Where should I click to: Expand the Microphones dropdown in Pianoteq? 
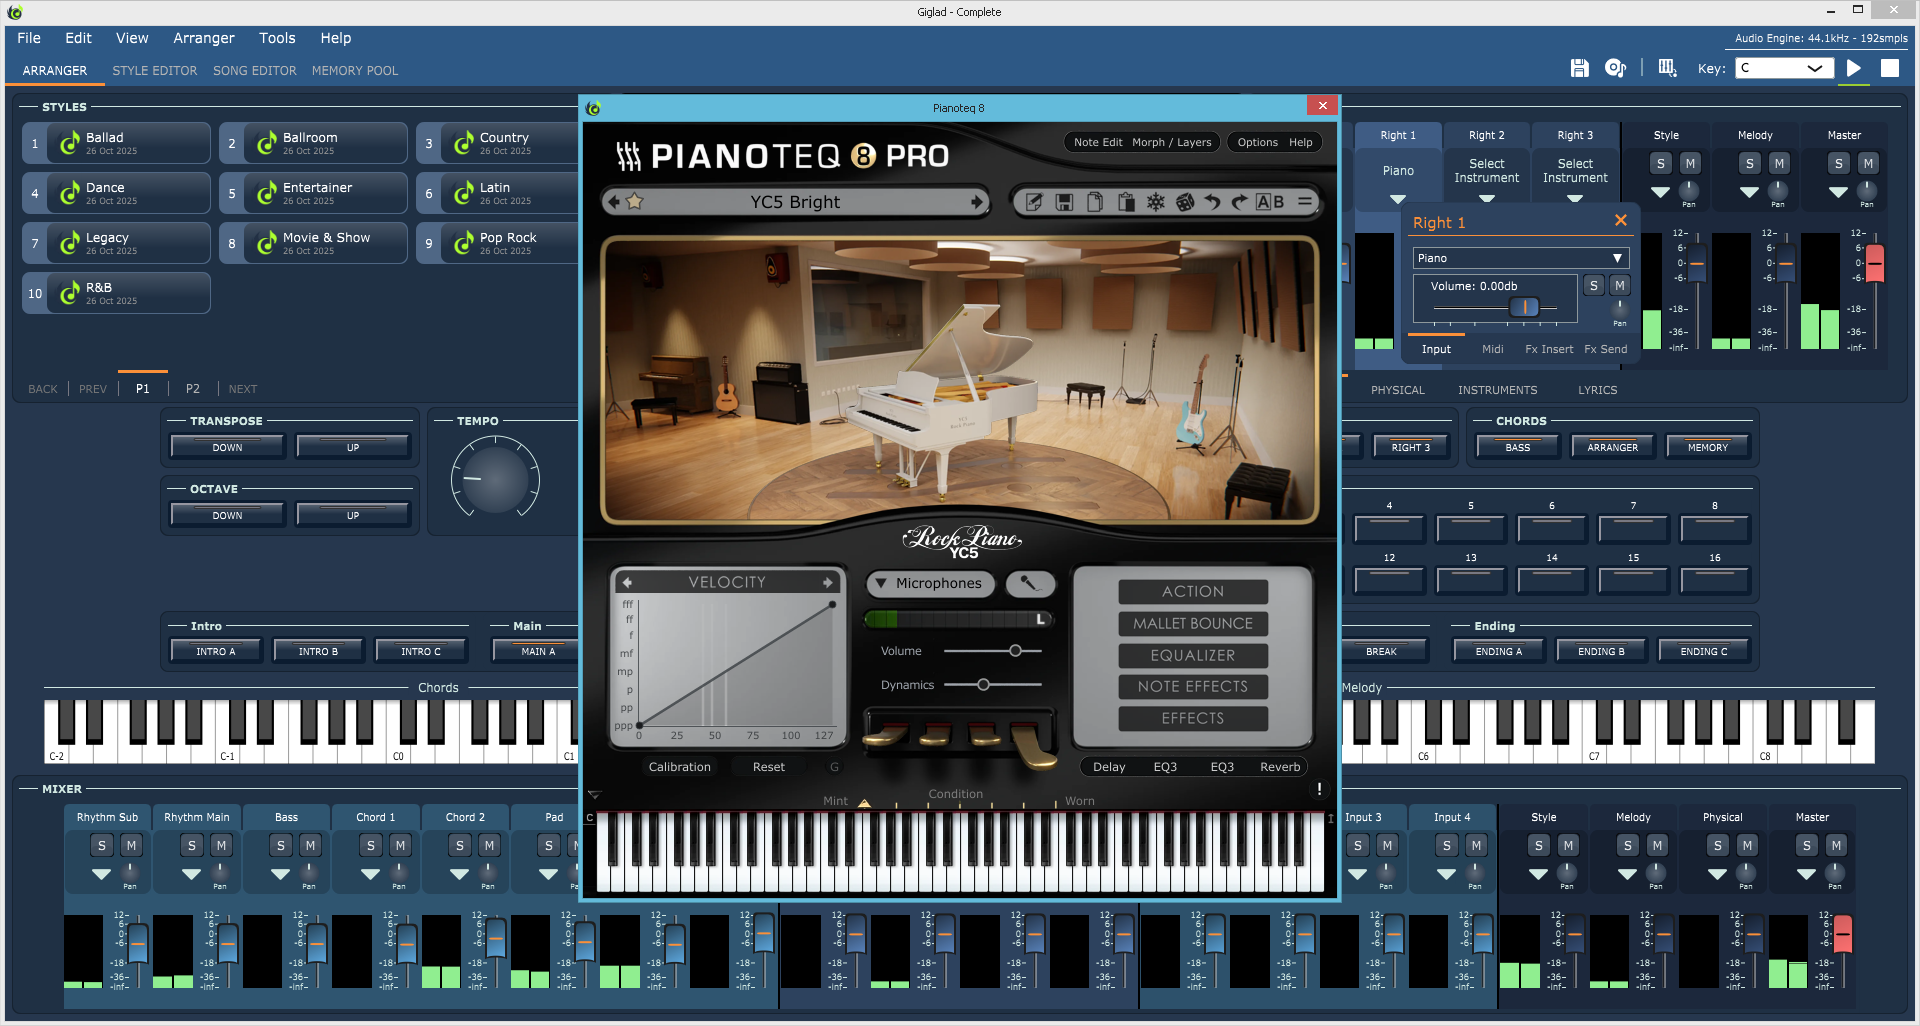pos(928,583)
